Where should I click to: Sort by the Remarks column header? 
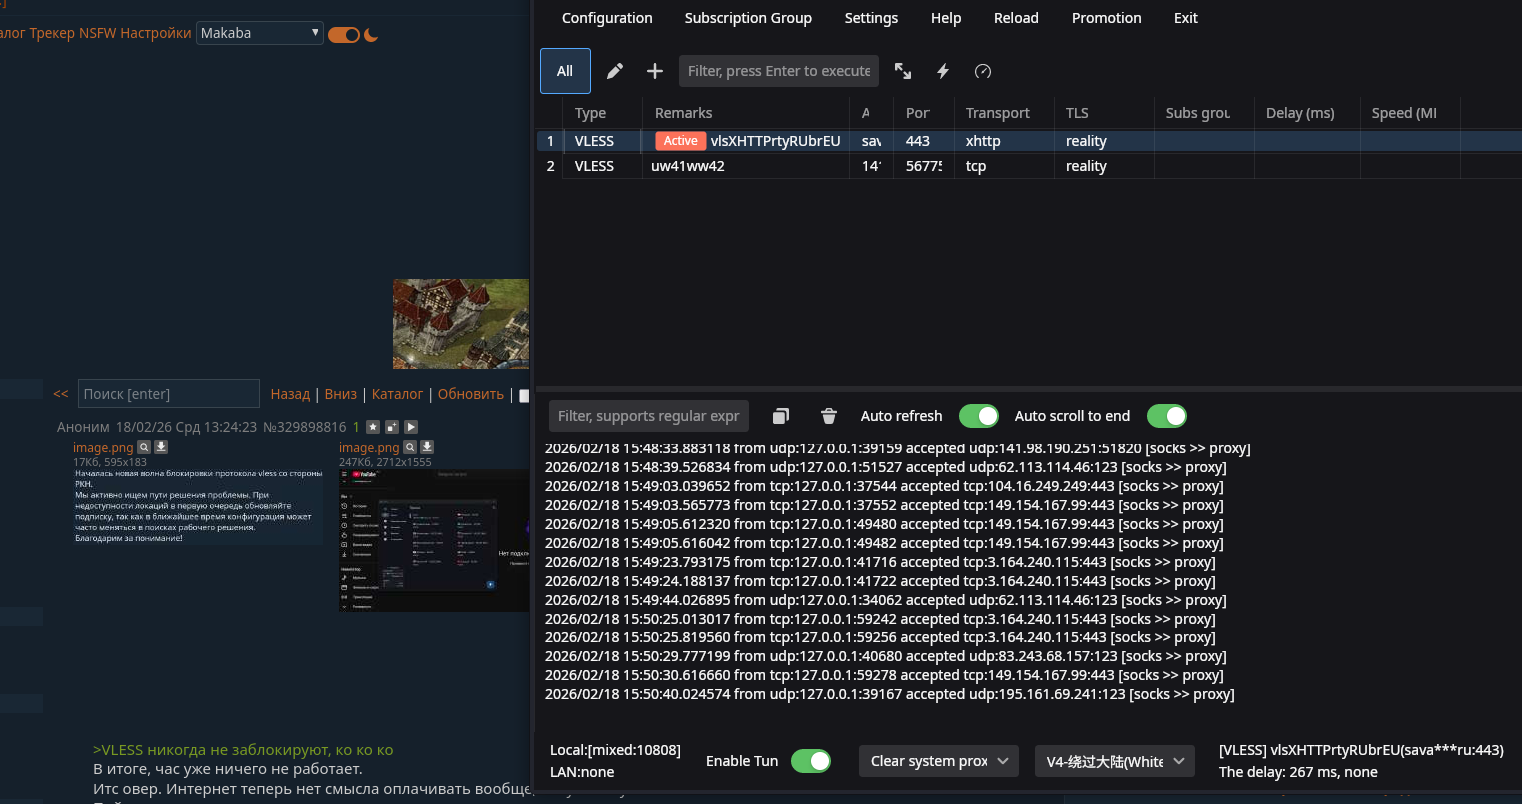click(x=746, y=113)
